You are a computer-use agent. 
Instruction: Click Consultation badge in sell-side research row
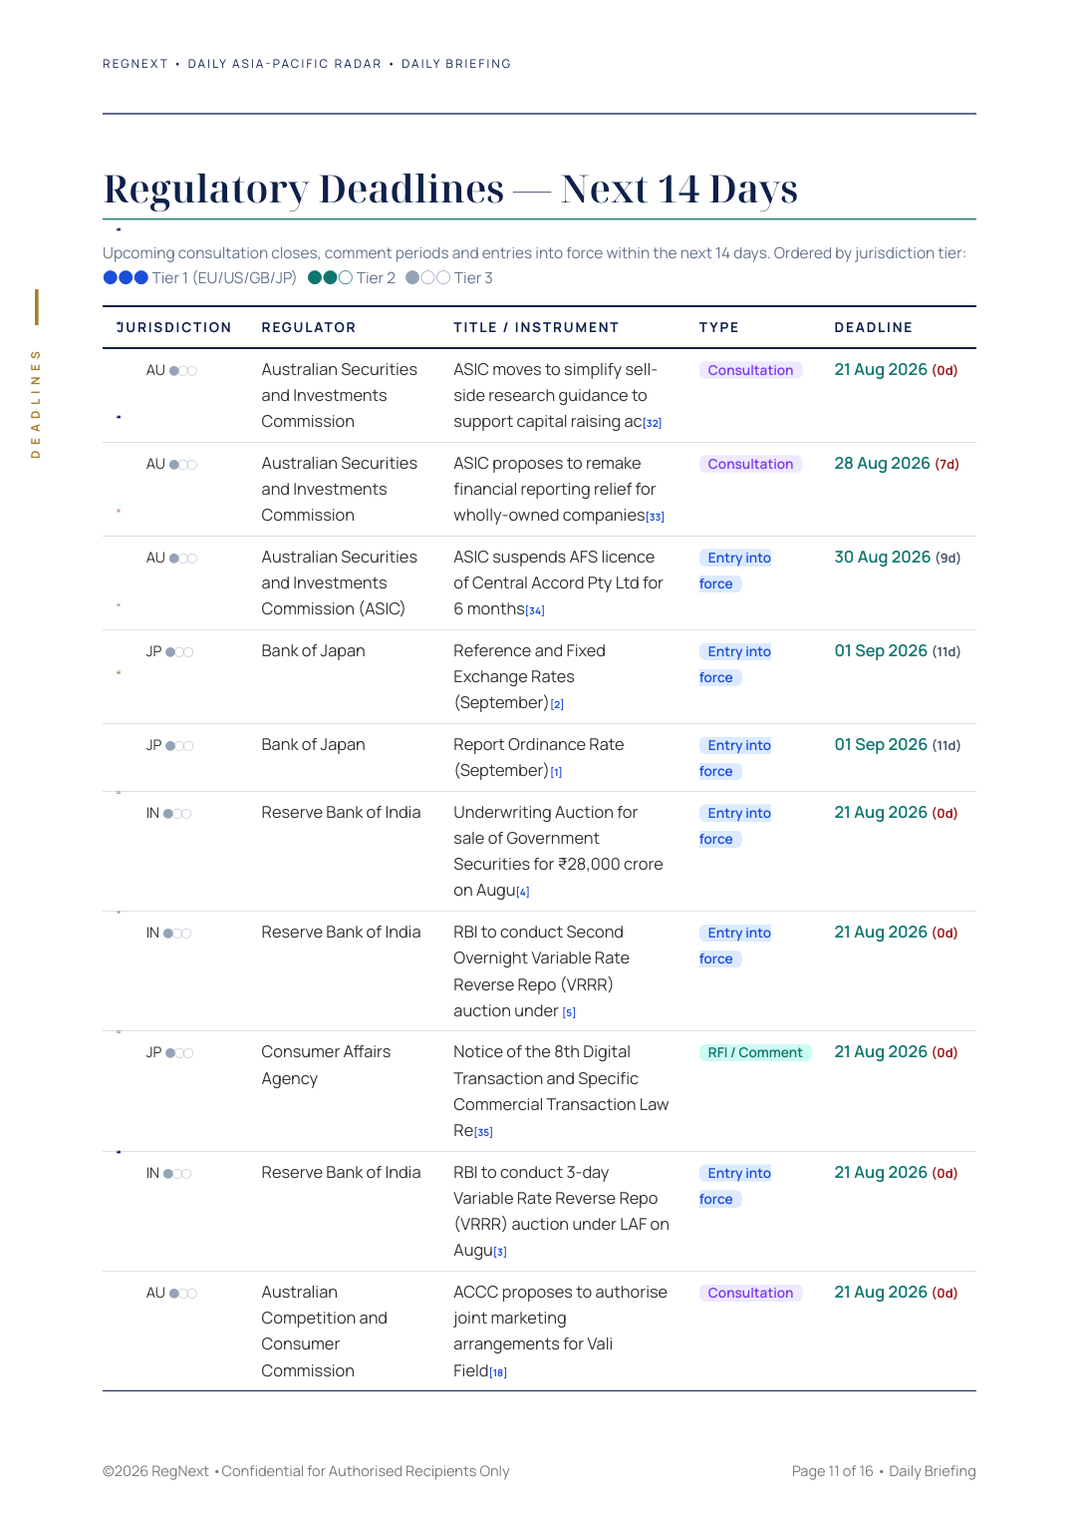point(750,370)
